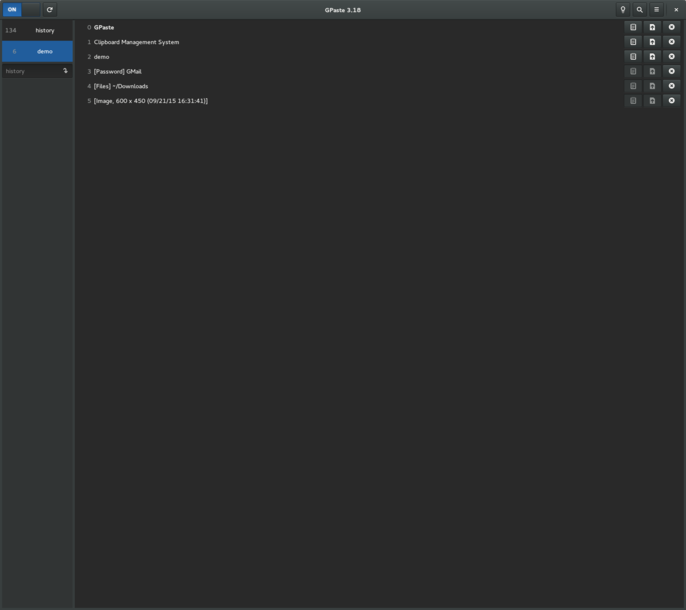The width and height of the screenshot is (686, 610).
Task: Click the history name input field
Action: click(x=30, y=71)
